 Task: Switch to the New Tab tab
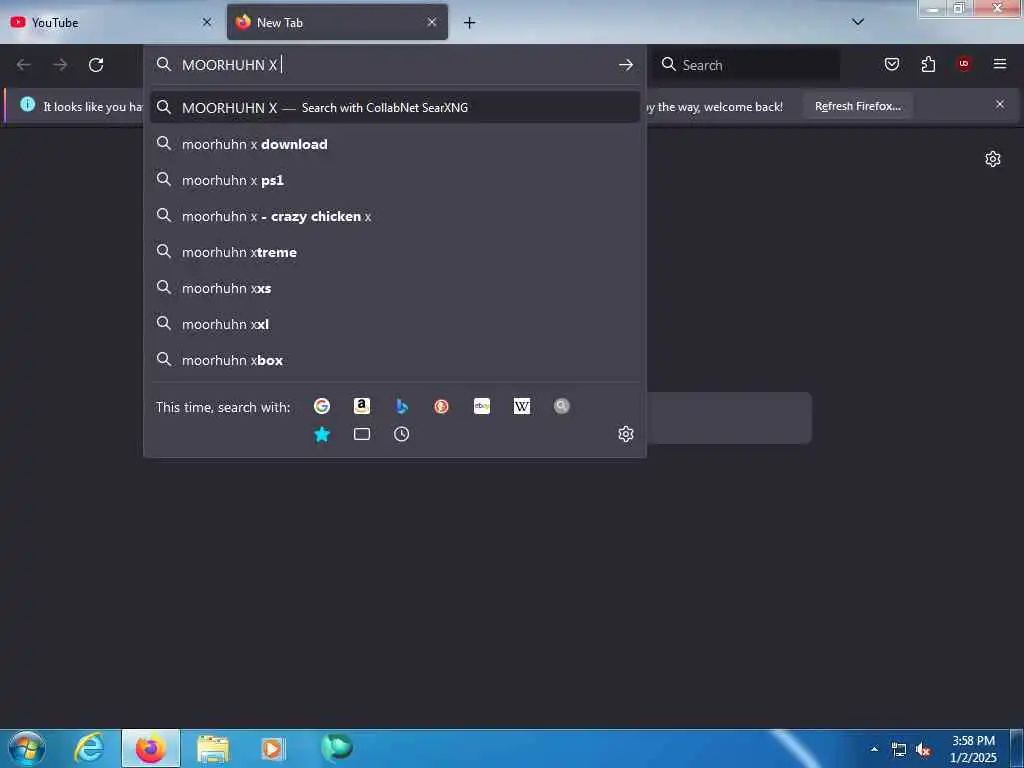pyautogui.click(x=337, y=22)
